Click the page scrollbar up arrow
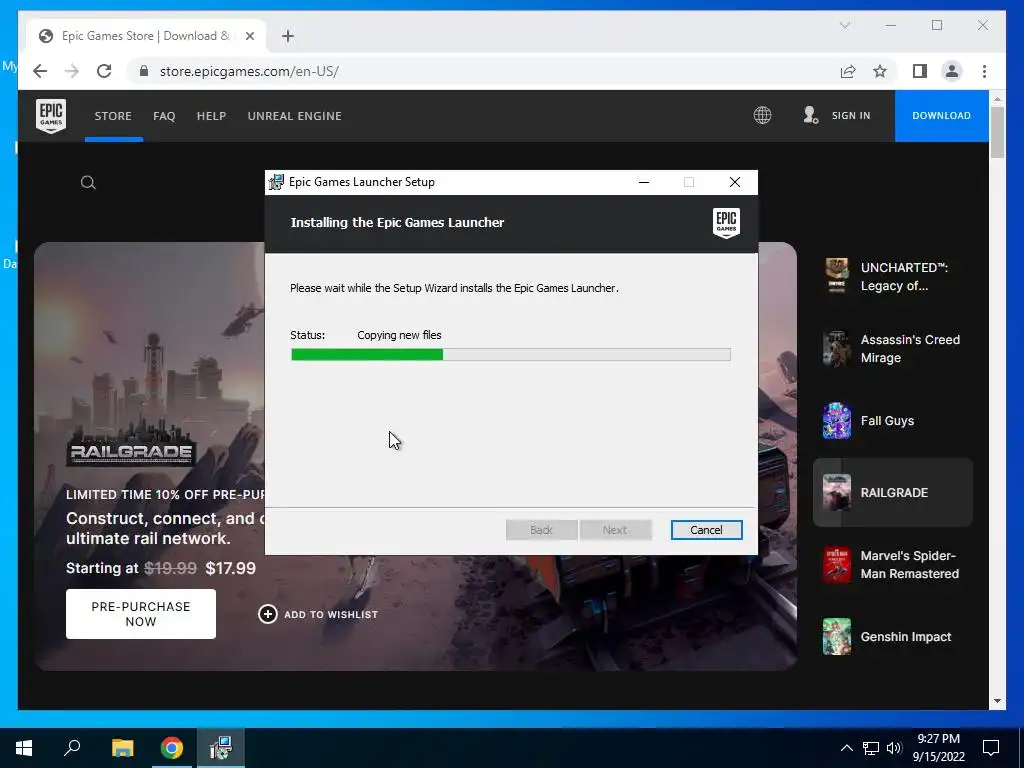1024x768 pixels. point(997,99)
